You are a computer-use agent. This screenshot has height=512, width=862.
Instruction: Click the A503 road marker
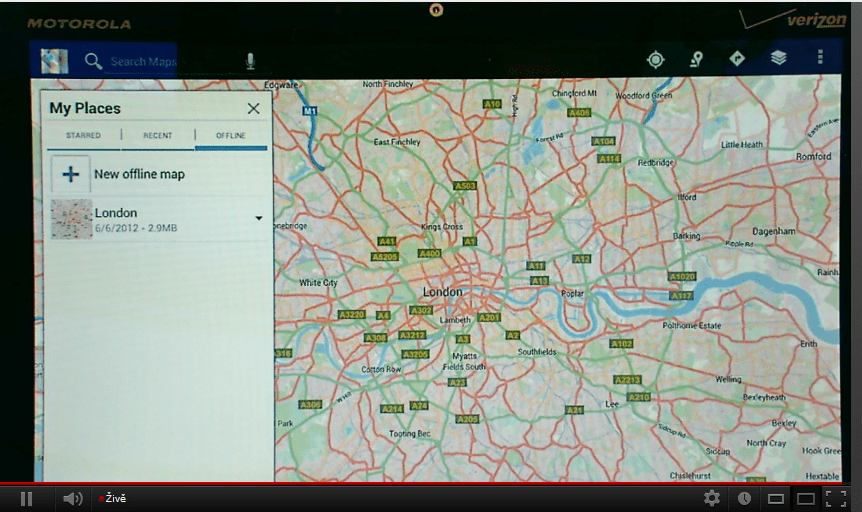pyautogui.click(x=465, y=186)
